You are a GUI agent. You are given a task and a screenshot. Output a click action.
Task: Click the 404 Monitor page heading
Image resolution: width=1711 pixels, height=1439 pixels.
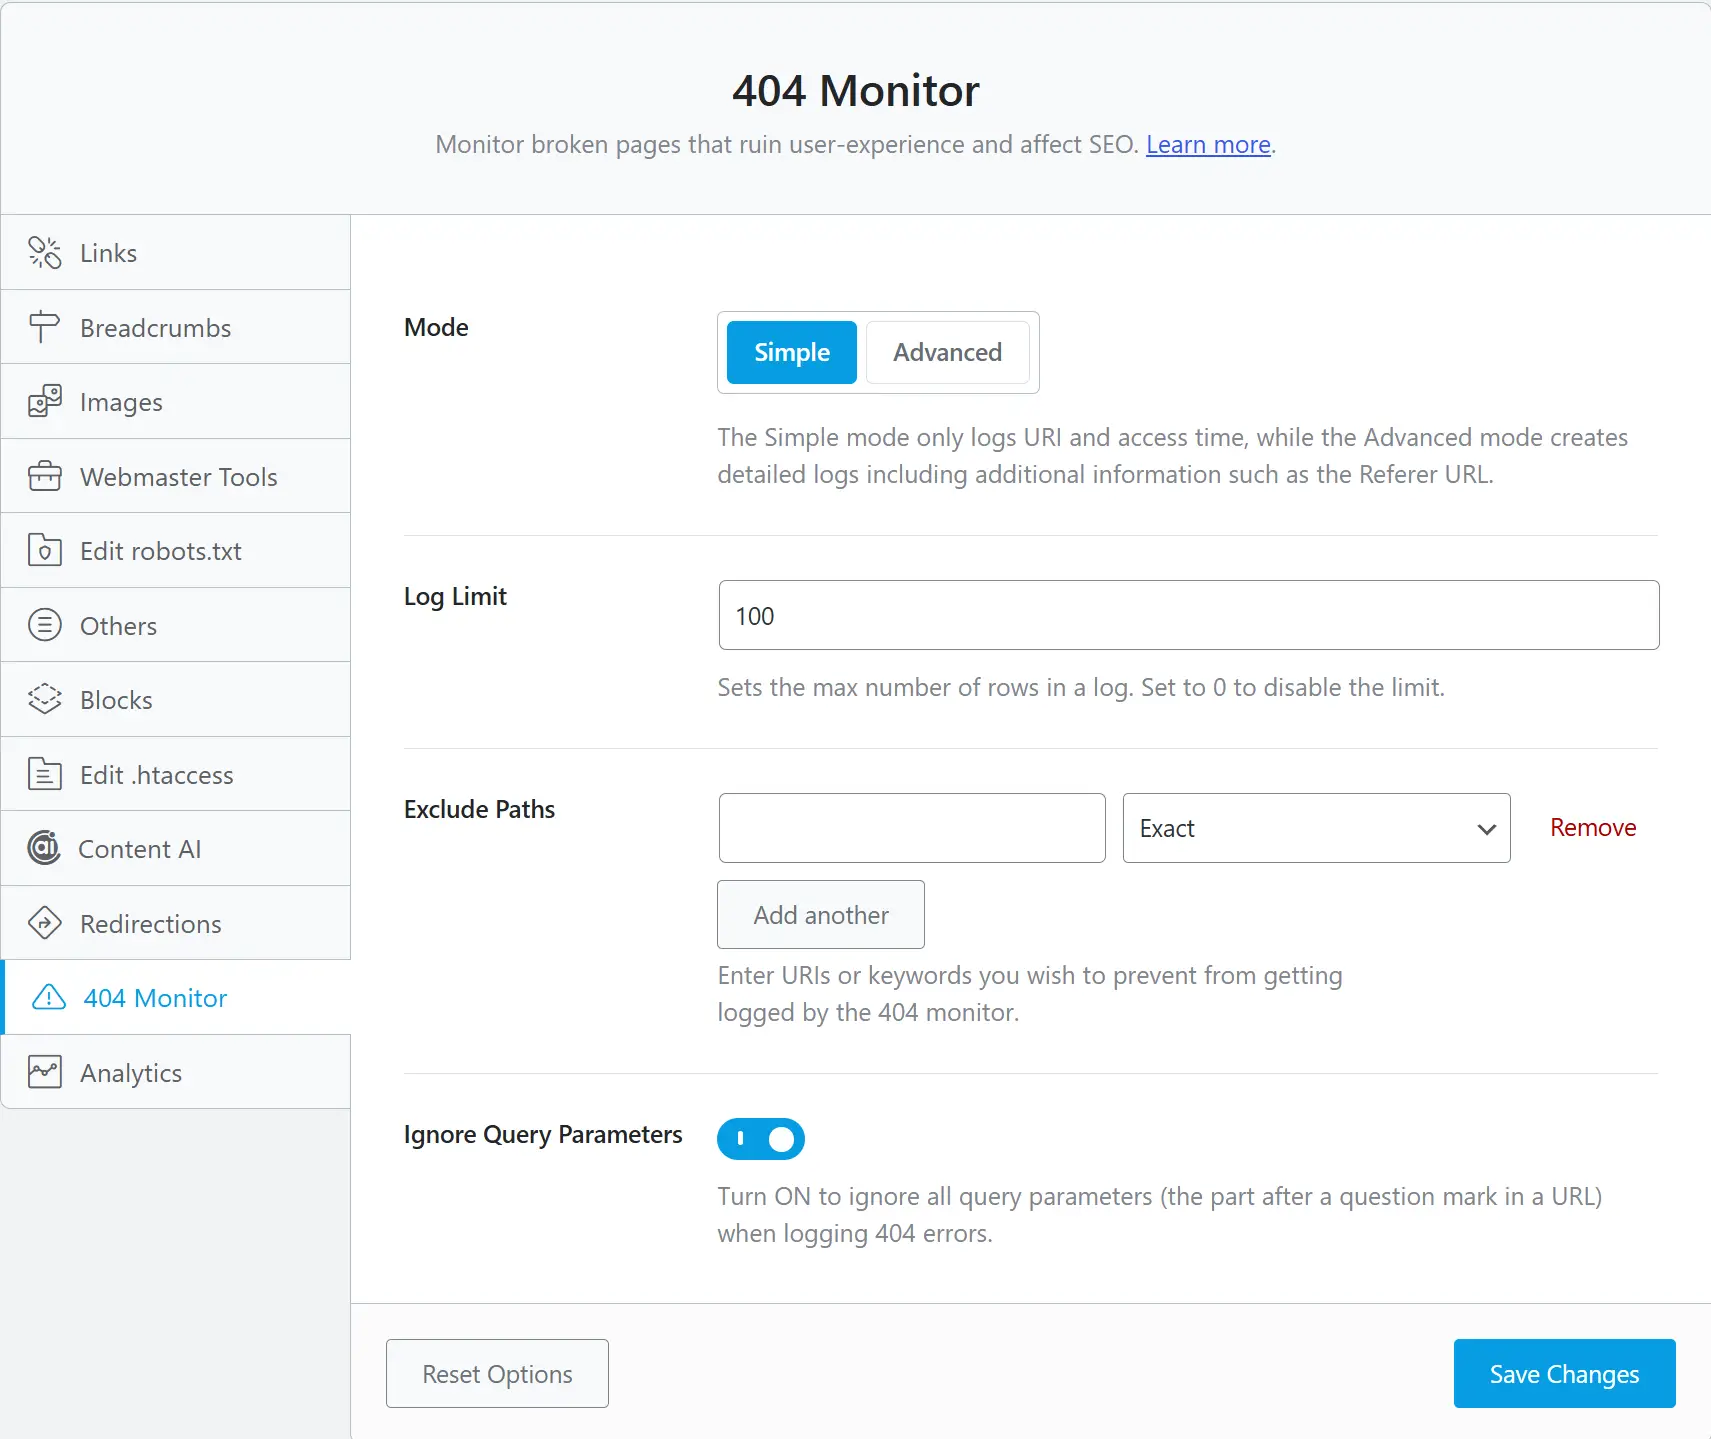856,91
